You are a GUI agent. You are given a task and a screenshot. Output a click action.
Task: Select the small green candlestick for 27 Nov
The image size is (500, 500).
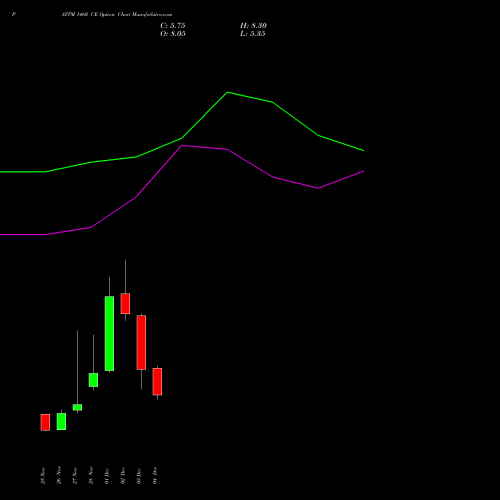pyautogui.click(x=77, y=407)
